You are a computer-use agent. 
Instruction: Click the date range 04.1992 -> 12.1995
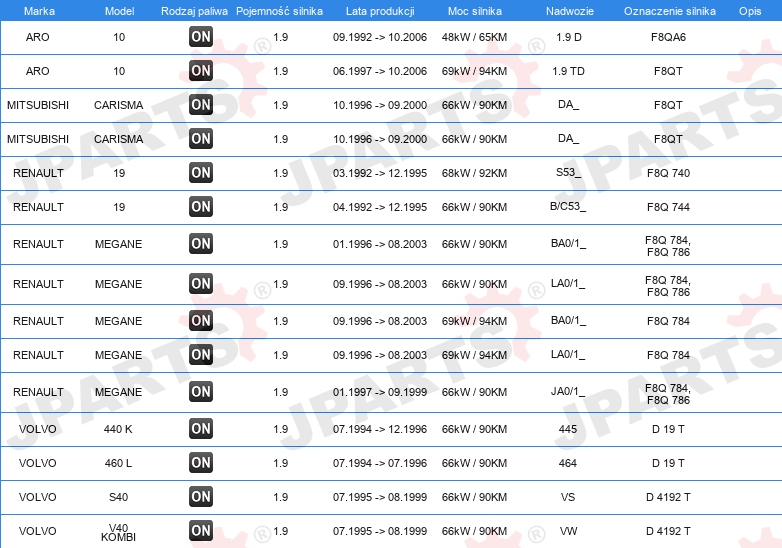point(380,207)
